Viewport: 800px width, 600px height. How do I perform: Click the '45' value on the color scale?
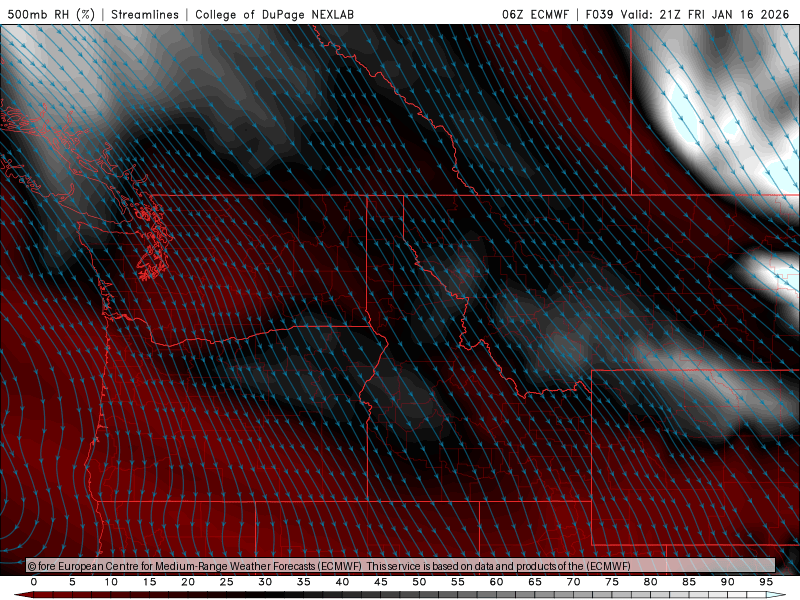pyautogui.click(x=381, y=582)
